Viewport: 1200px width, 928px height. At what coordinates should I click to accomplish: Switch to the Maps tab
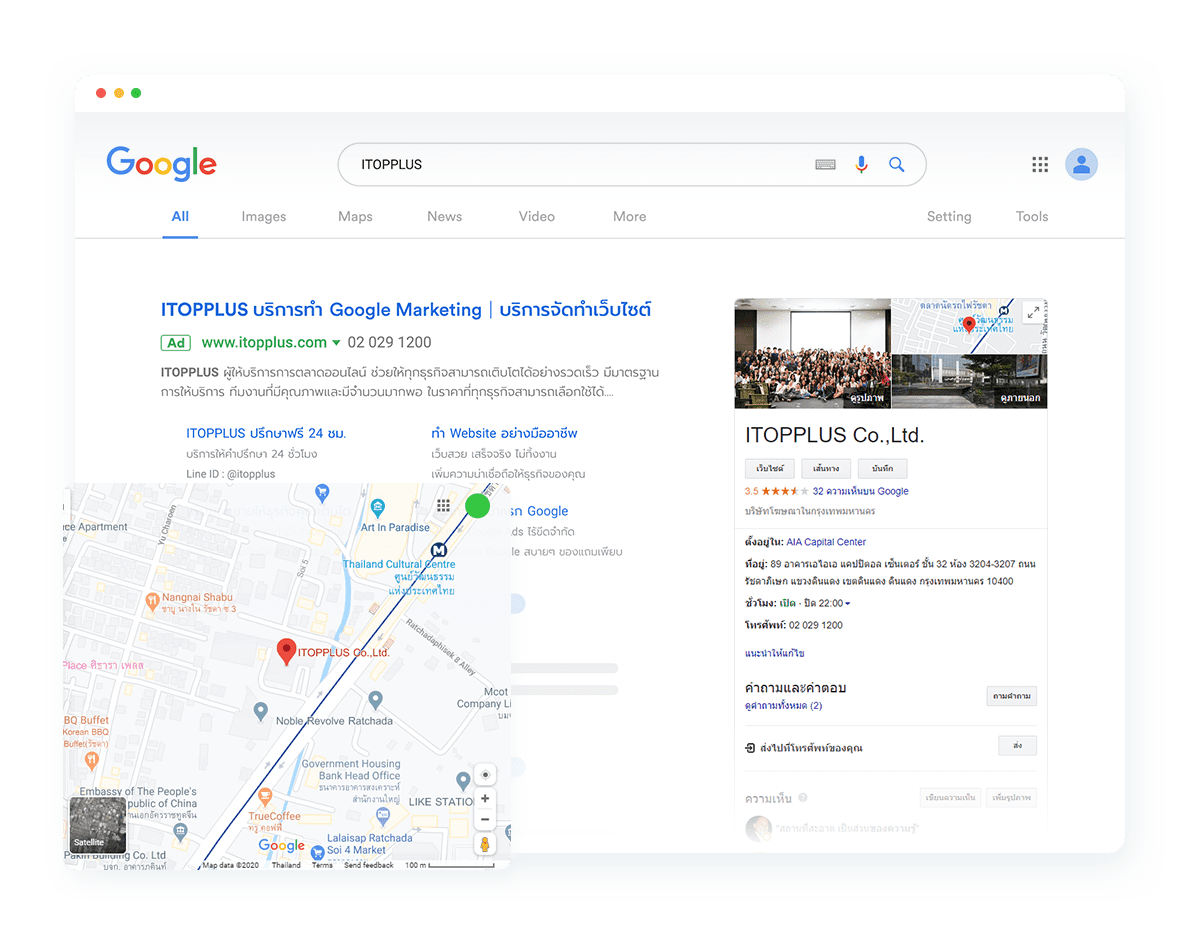click(355, 216)
